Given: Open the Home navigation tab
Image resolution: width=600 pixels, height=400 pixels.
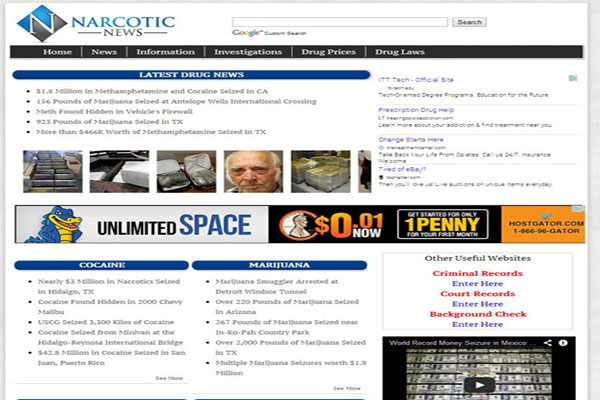Looking at the screenshot, I should click(x=57, y=52).
